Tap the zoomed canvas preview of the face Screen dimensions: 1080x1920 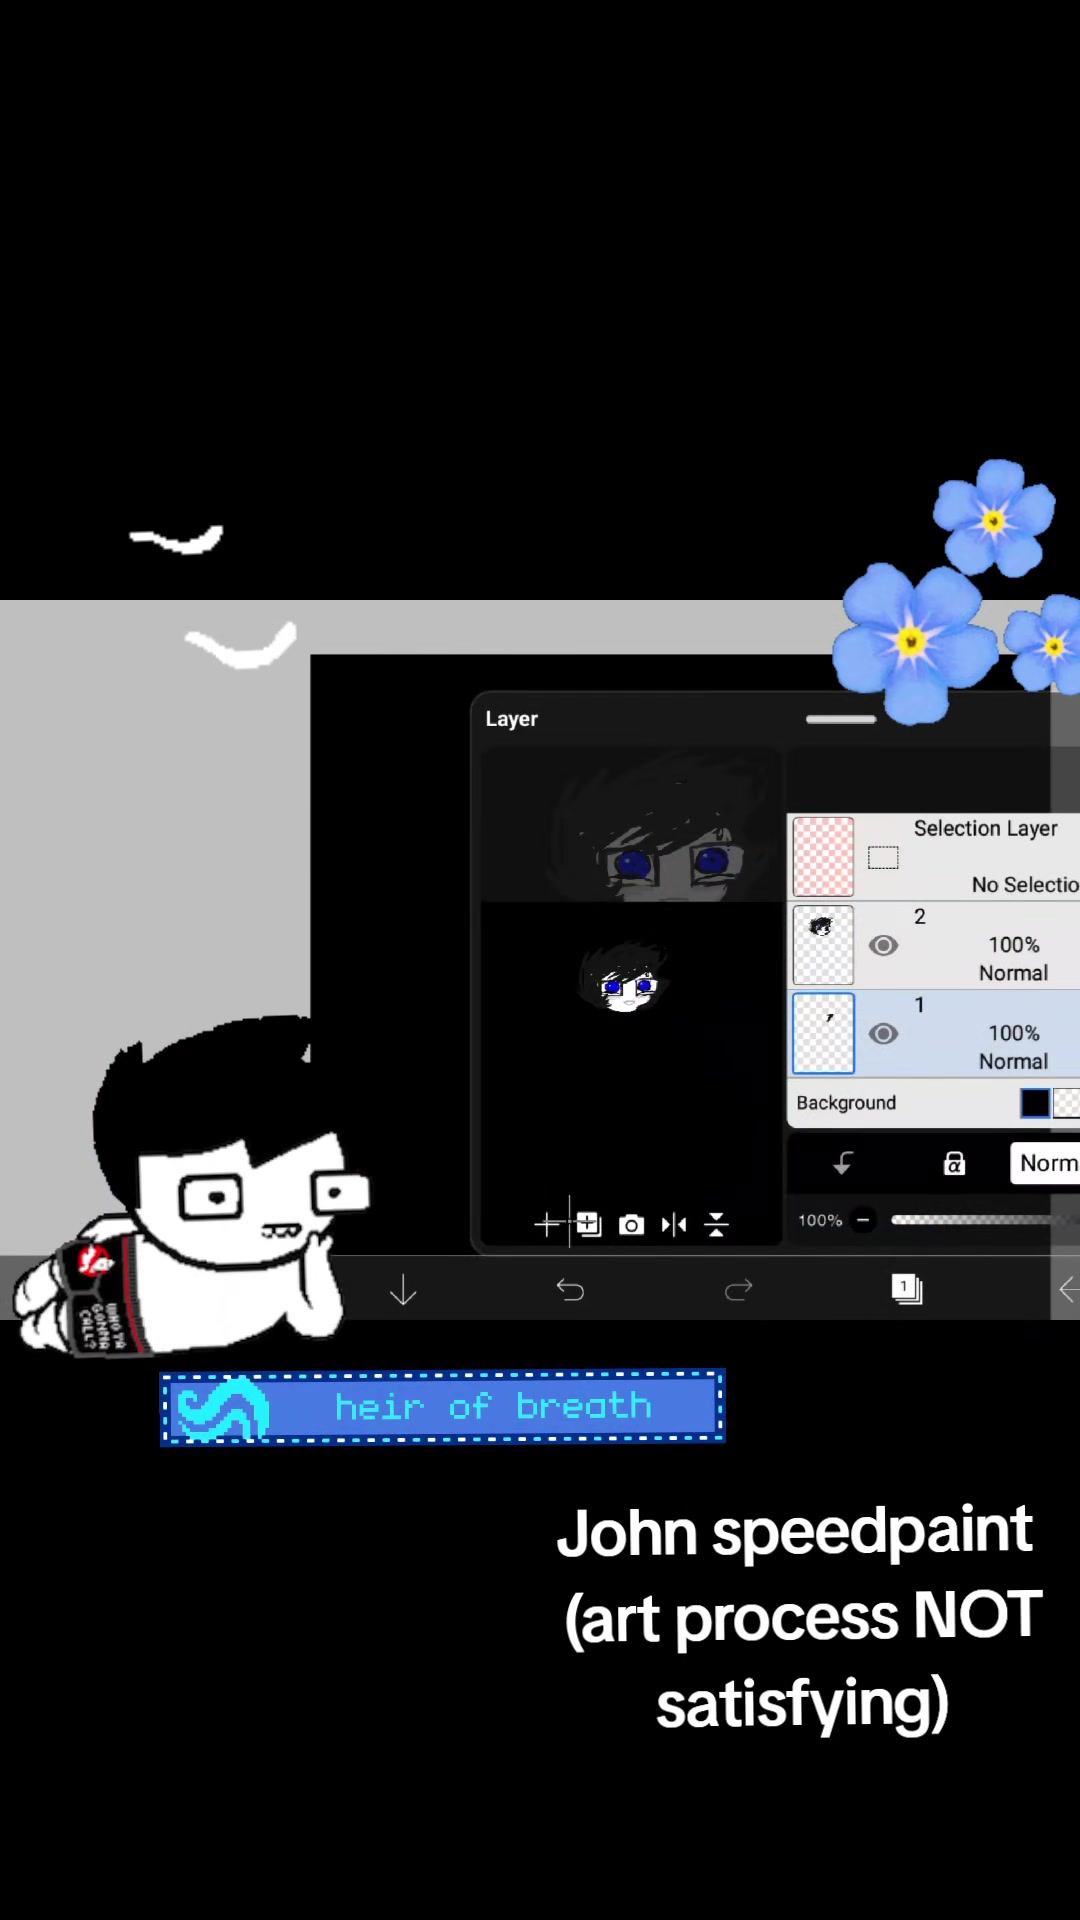pyautogui.click(x=631, y=826)
